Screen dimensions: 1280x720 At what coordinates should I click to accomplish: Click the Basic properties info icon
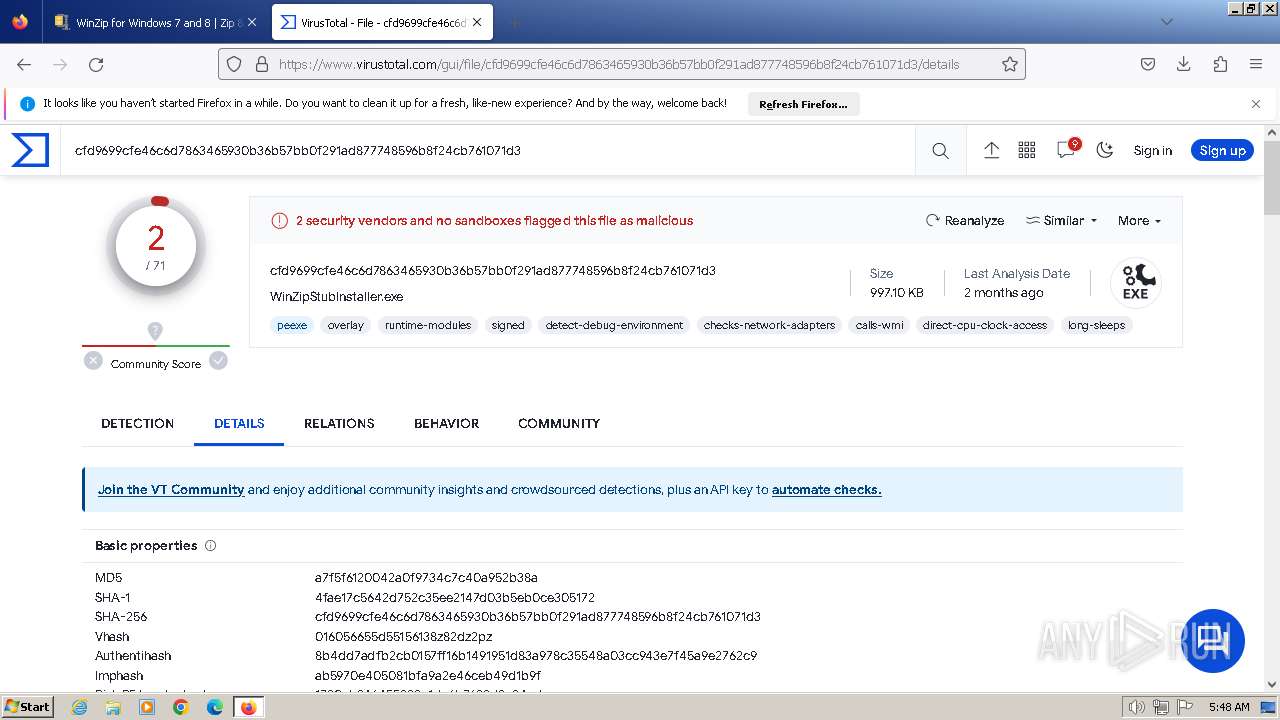pyautogui.click(x=210, y=546)
